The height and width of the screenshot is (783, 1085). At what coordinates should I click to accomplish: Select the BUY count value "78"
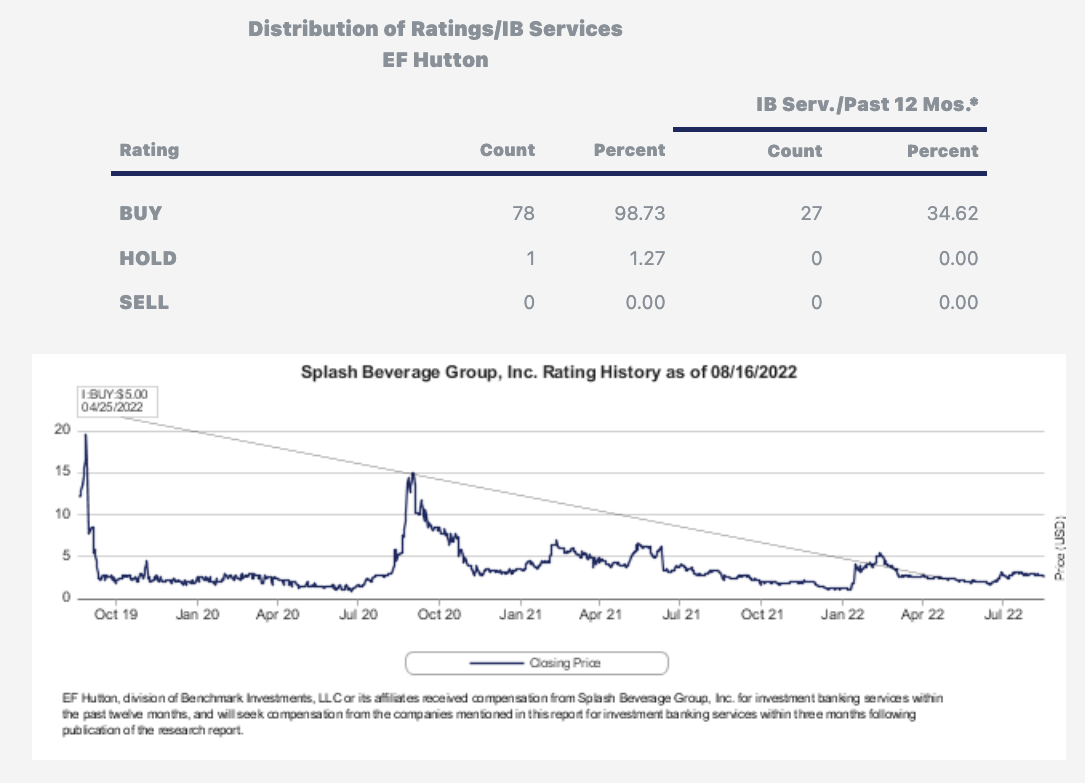click(523, 213)
